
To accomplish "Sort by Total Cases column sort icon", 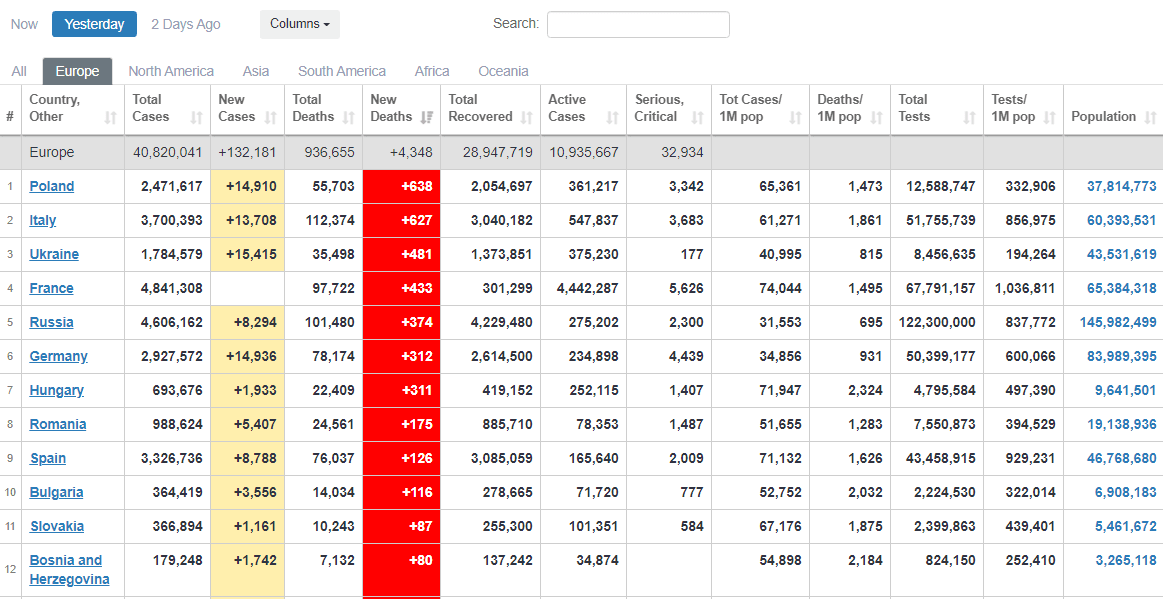I will [197, 118].
